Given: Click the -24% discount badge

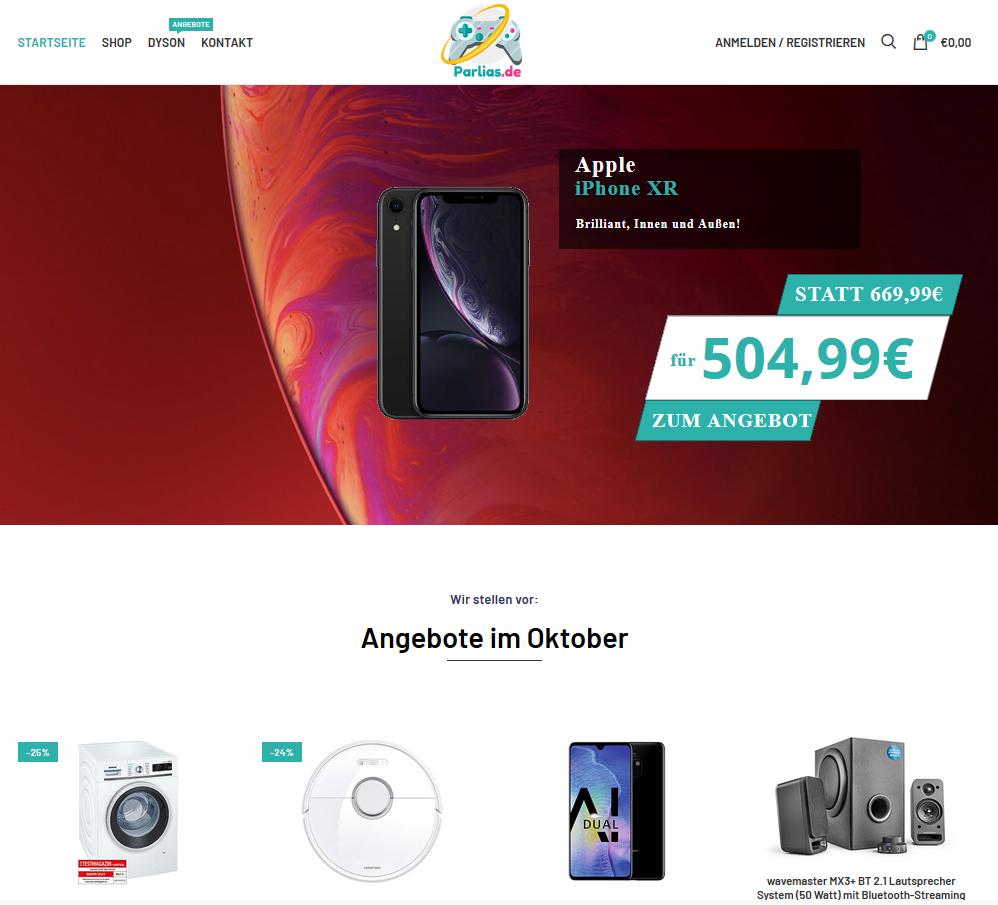Looking at the screenshot, I should [x=281, y=752].
